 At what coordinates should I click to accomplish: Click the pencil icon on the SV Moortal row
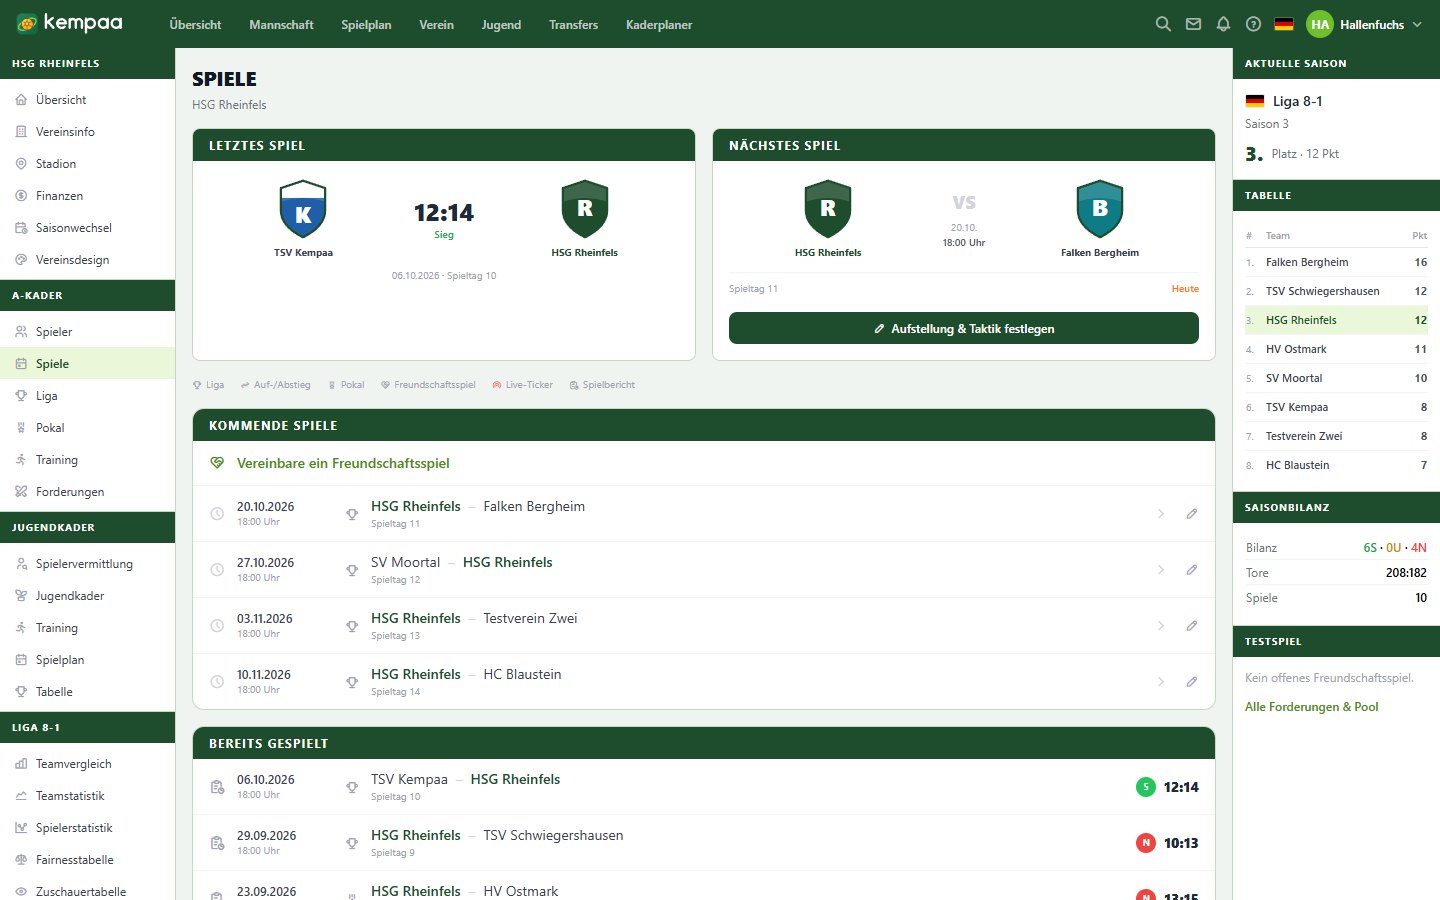(1191, 570)
